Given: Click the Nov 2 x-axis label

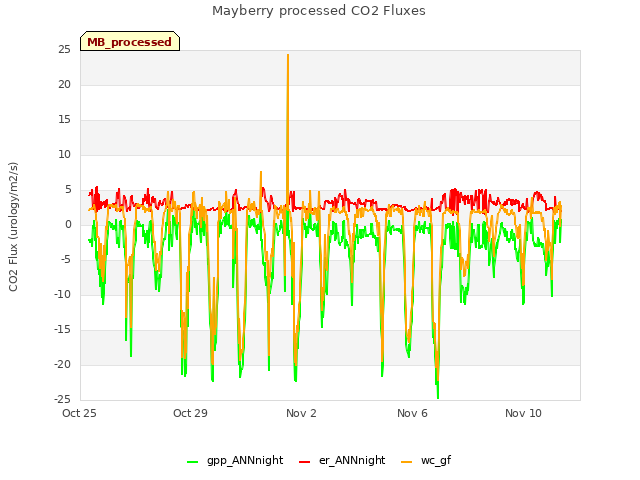Looking at the screenshot, I should tap(301, 413).
